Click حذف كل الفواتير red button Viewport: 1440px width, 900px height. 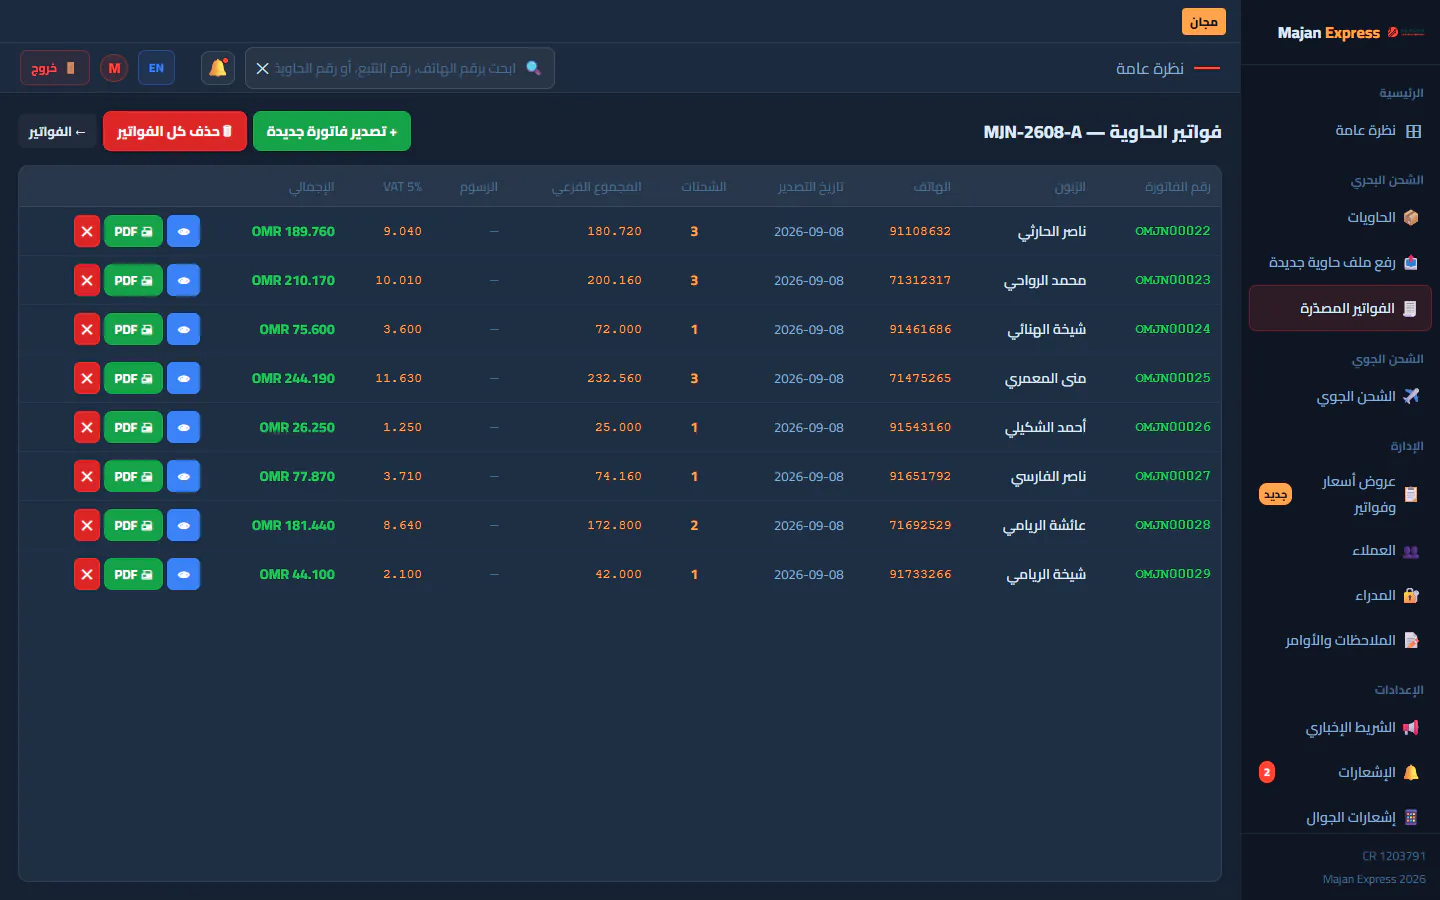175,131
